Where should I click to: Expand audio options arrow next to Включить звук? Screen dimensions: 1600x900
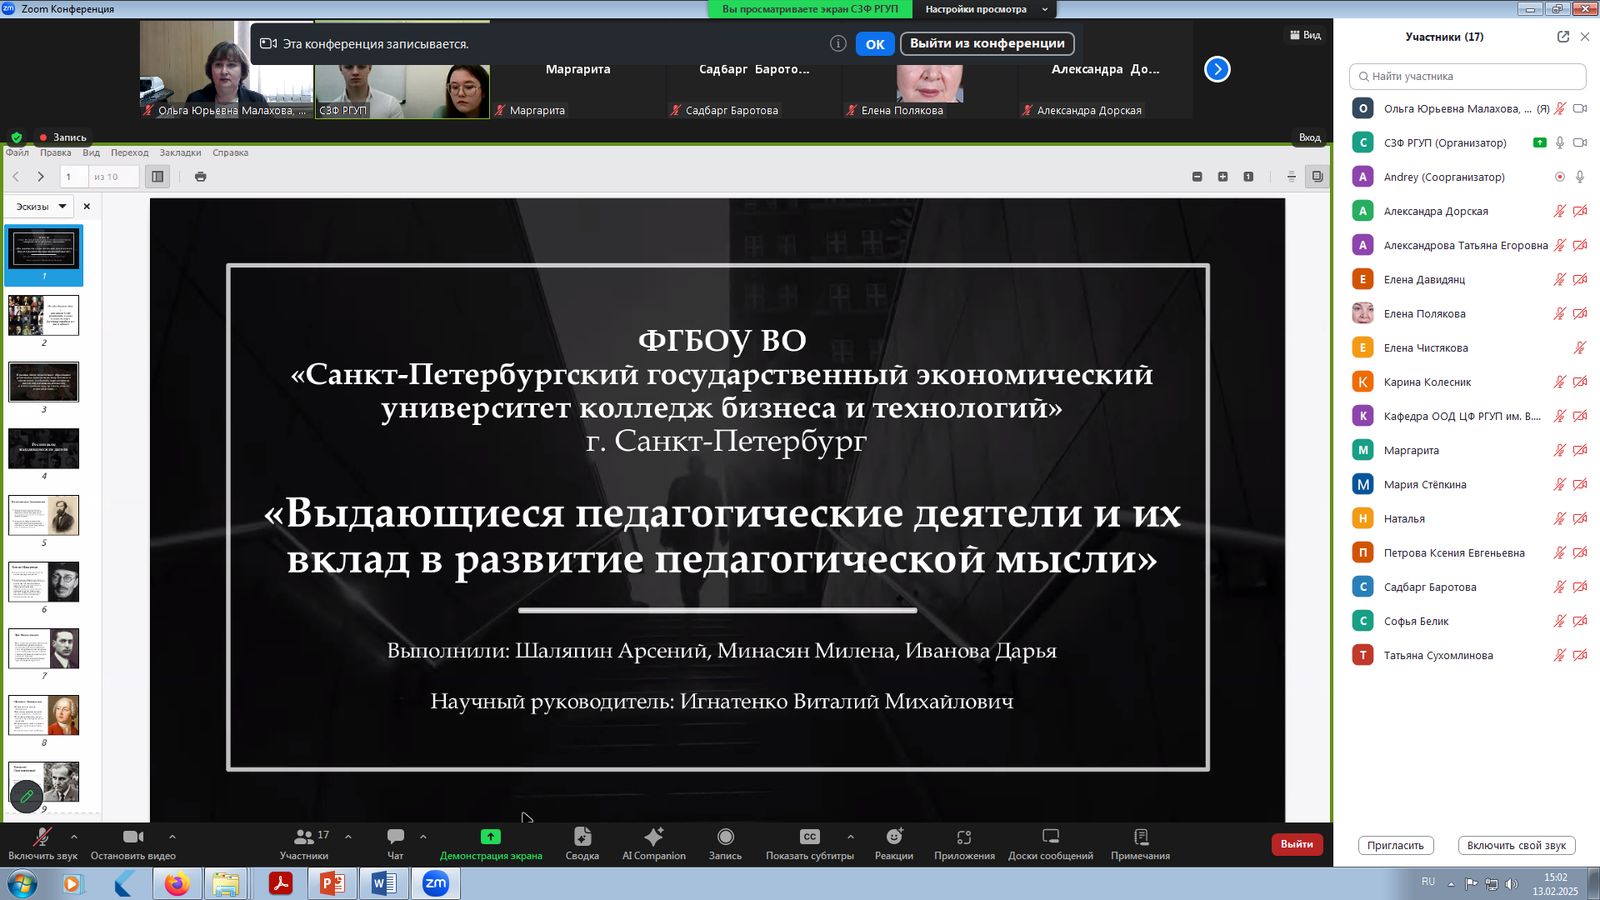point(74,837)
